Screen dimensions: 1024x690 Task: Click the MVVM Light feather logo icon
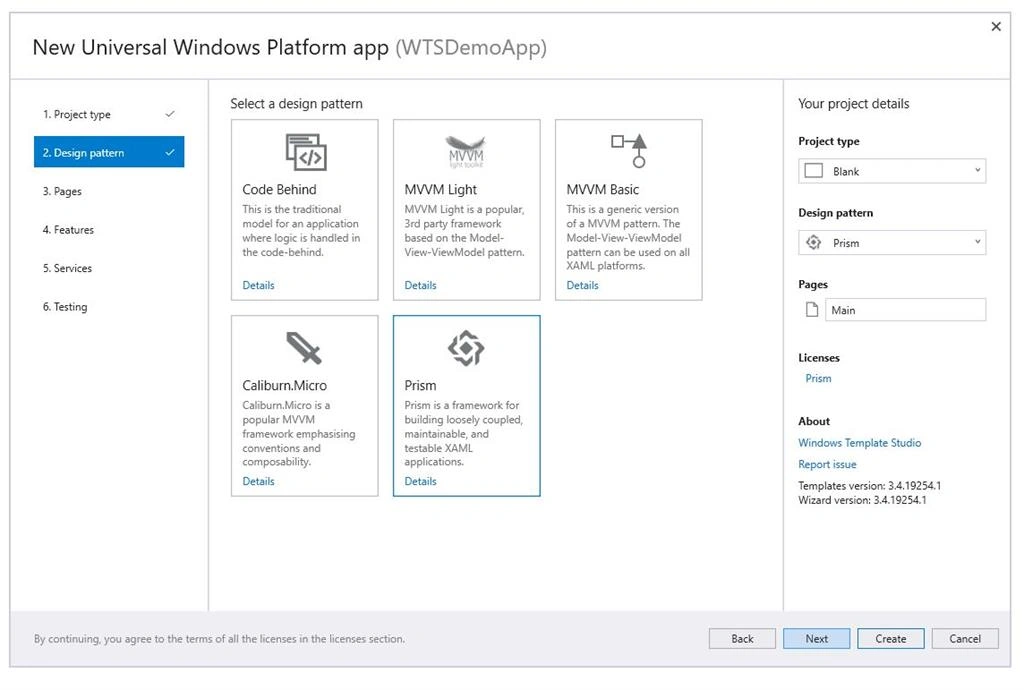point(466,151)
